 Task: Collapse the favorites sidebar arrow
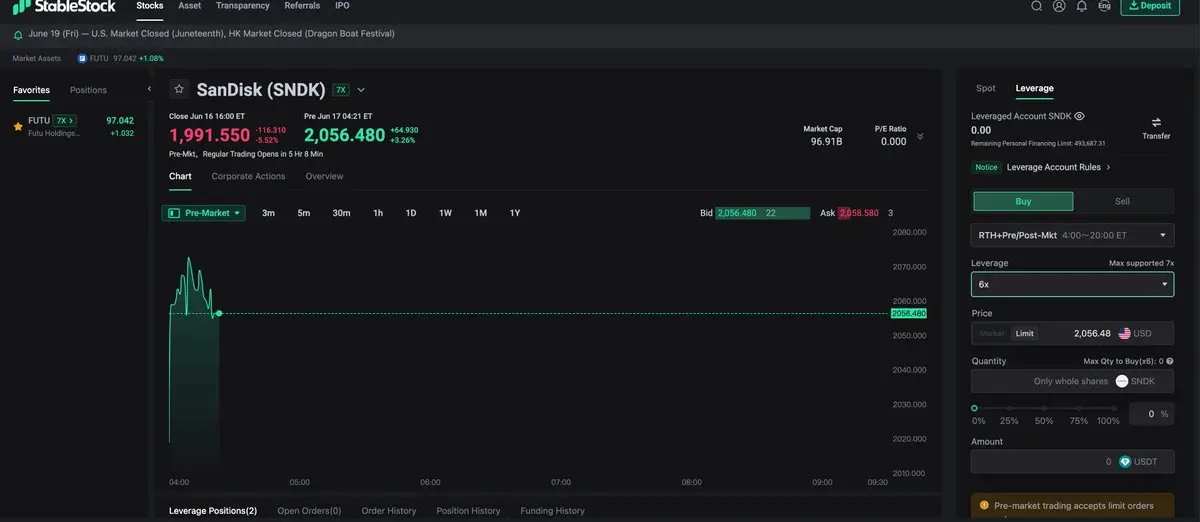click(x=149, y=89)
